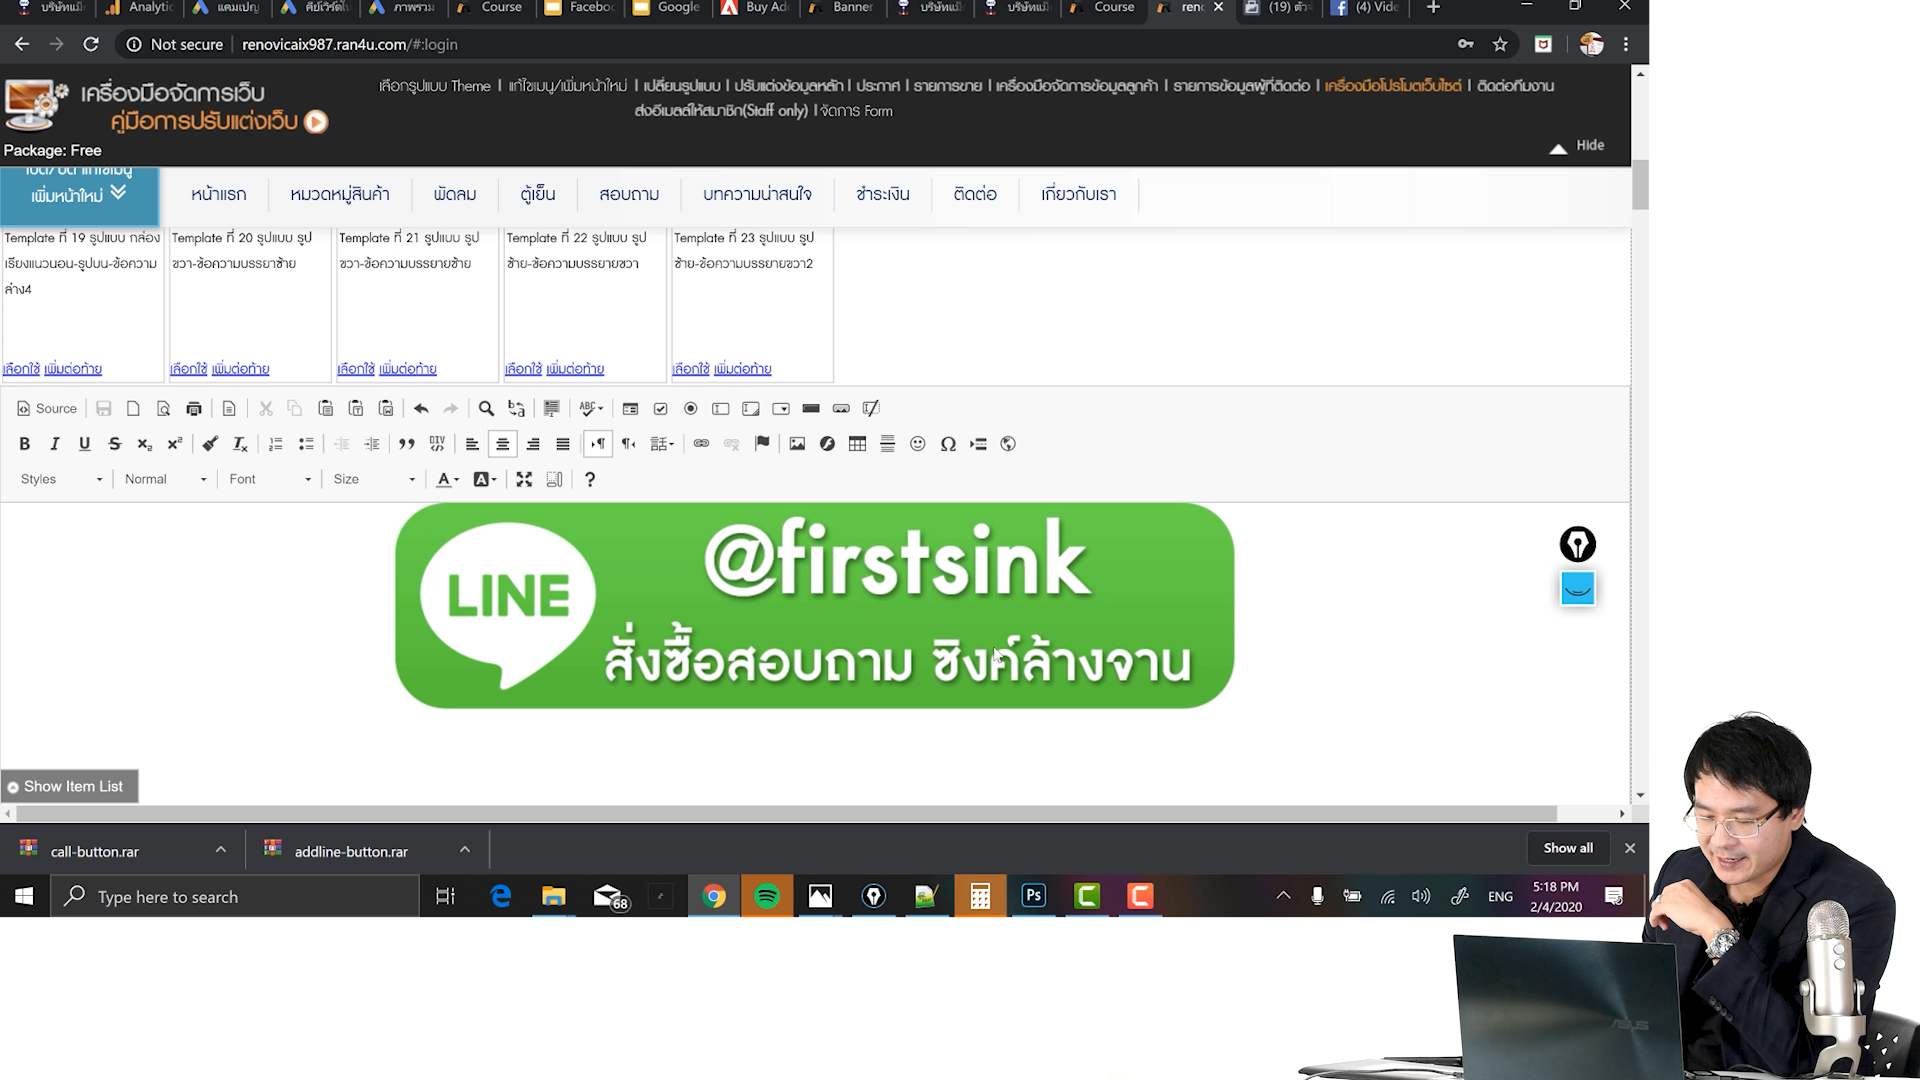Insert a Table
This screenshot has height=1080, width=1920.
(x=857, y=444)
